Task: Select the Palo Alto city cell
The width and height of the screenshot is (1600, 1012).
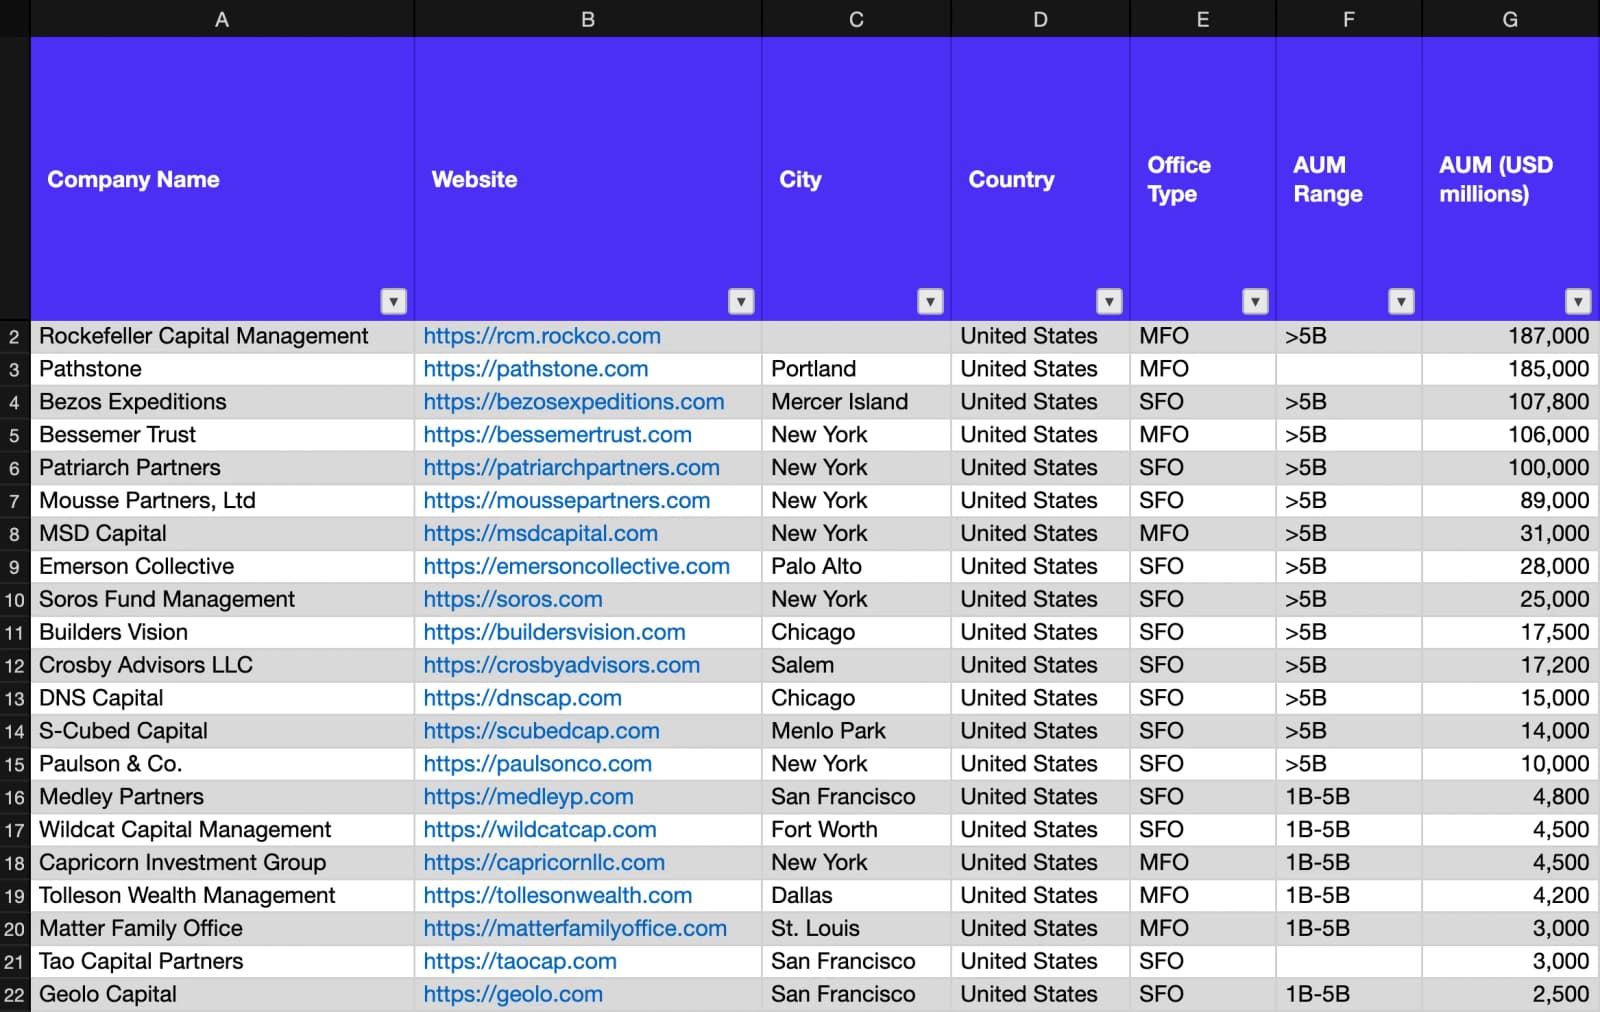Action: point(856,567)
